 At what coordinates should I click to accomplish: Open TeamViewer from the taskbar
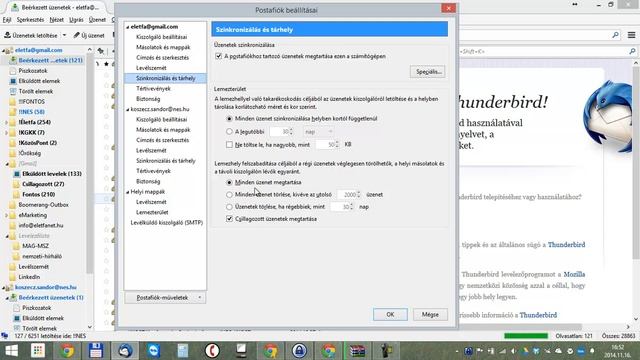[x=154, y=351]
